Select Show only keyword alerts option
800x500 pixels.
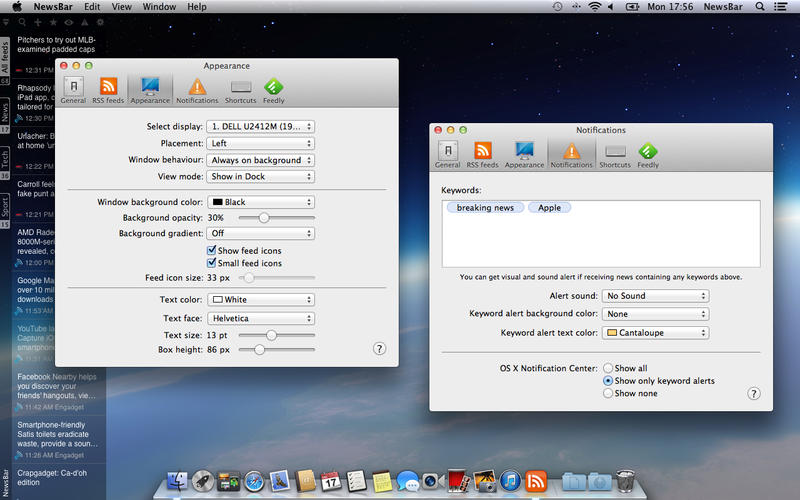tap(608, 381)
